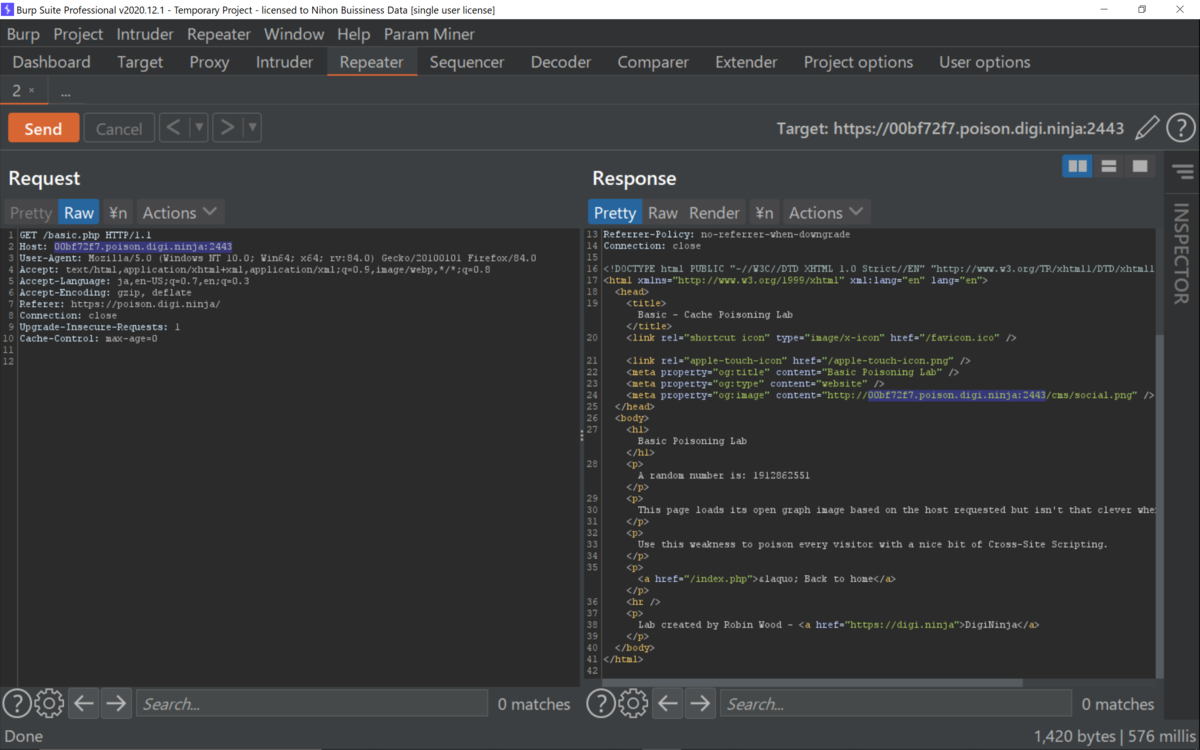Screen dimensions: 1200x750
Task: Click 'A random number is' response line
Action: [x=723, y=476]
